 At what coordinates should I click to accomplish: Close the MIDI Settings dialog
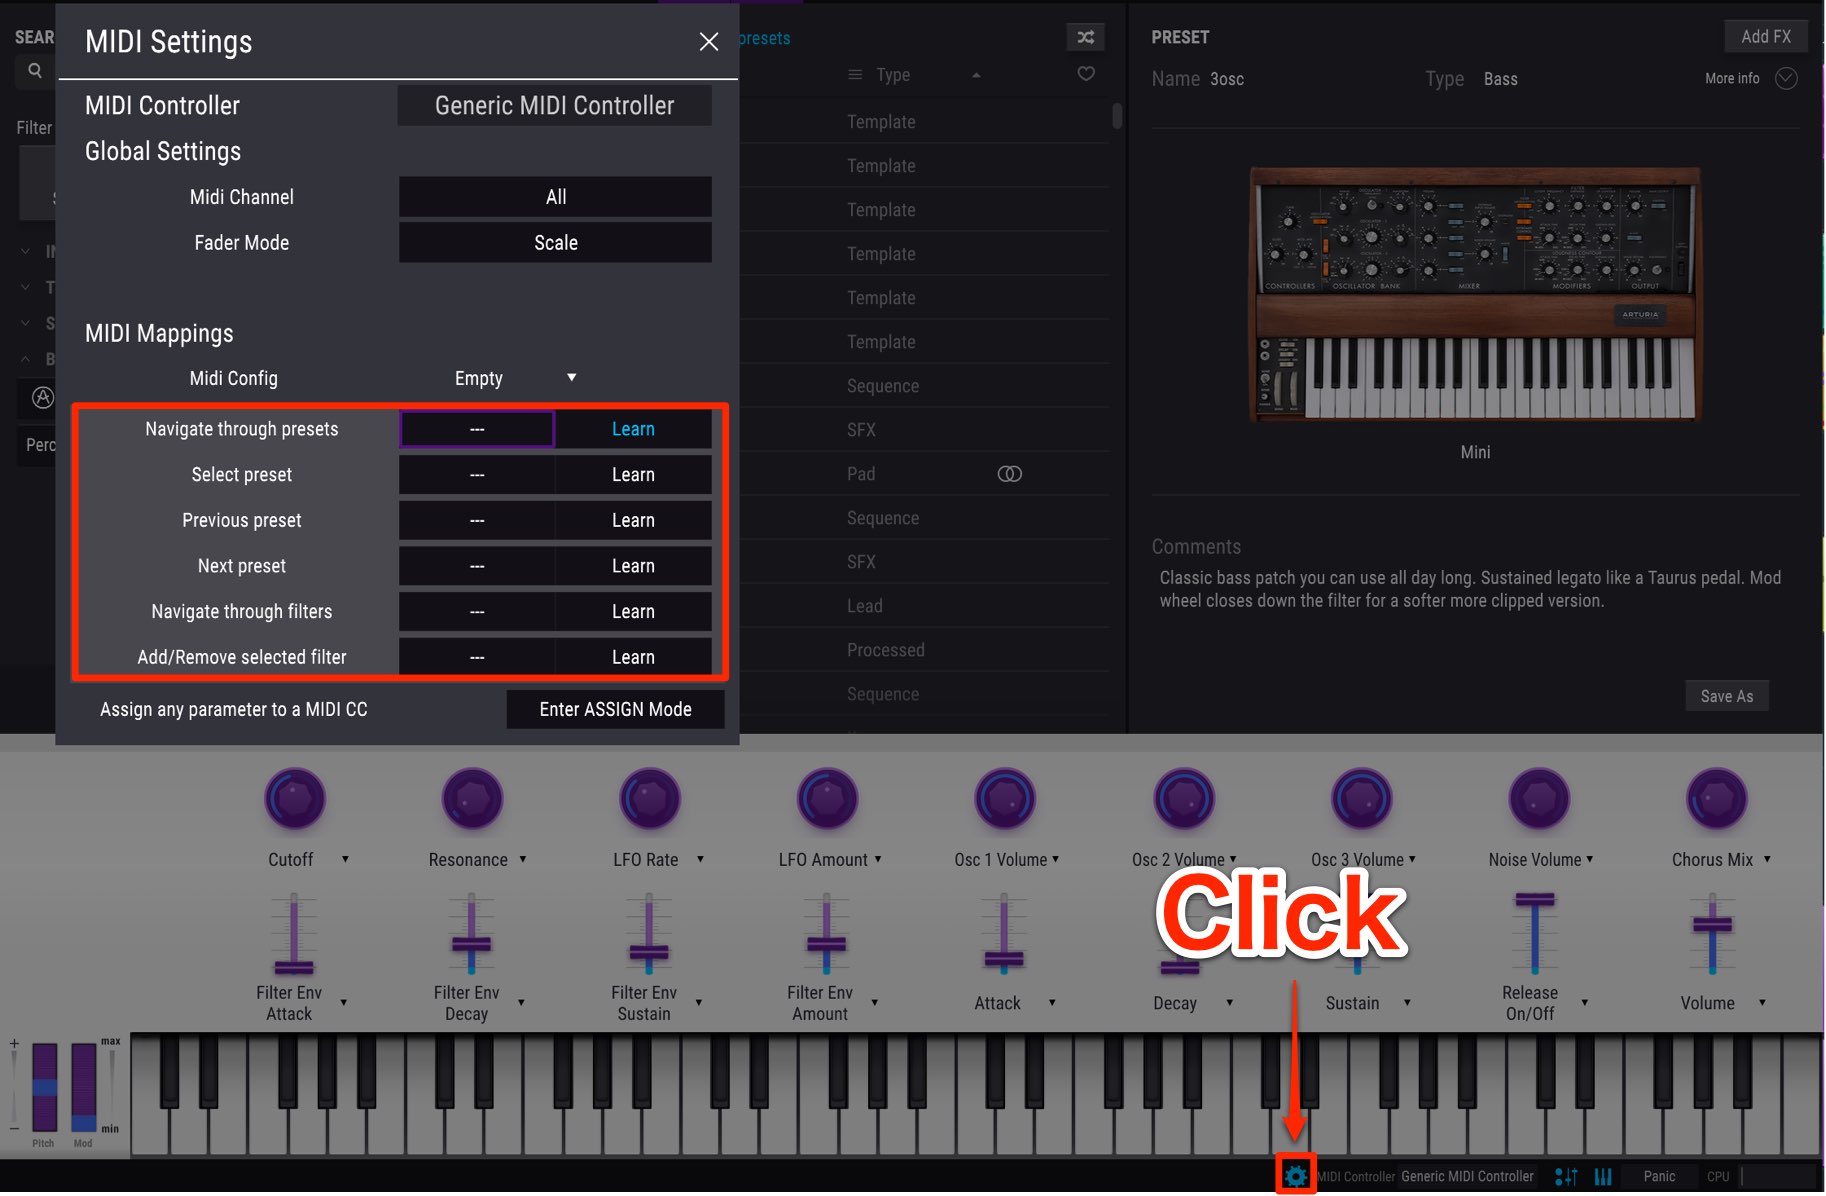point(709,42)
